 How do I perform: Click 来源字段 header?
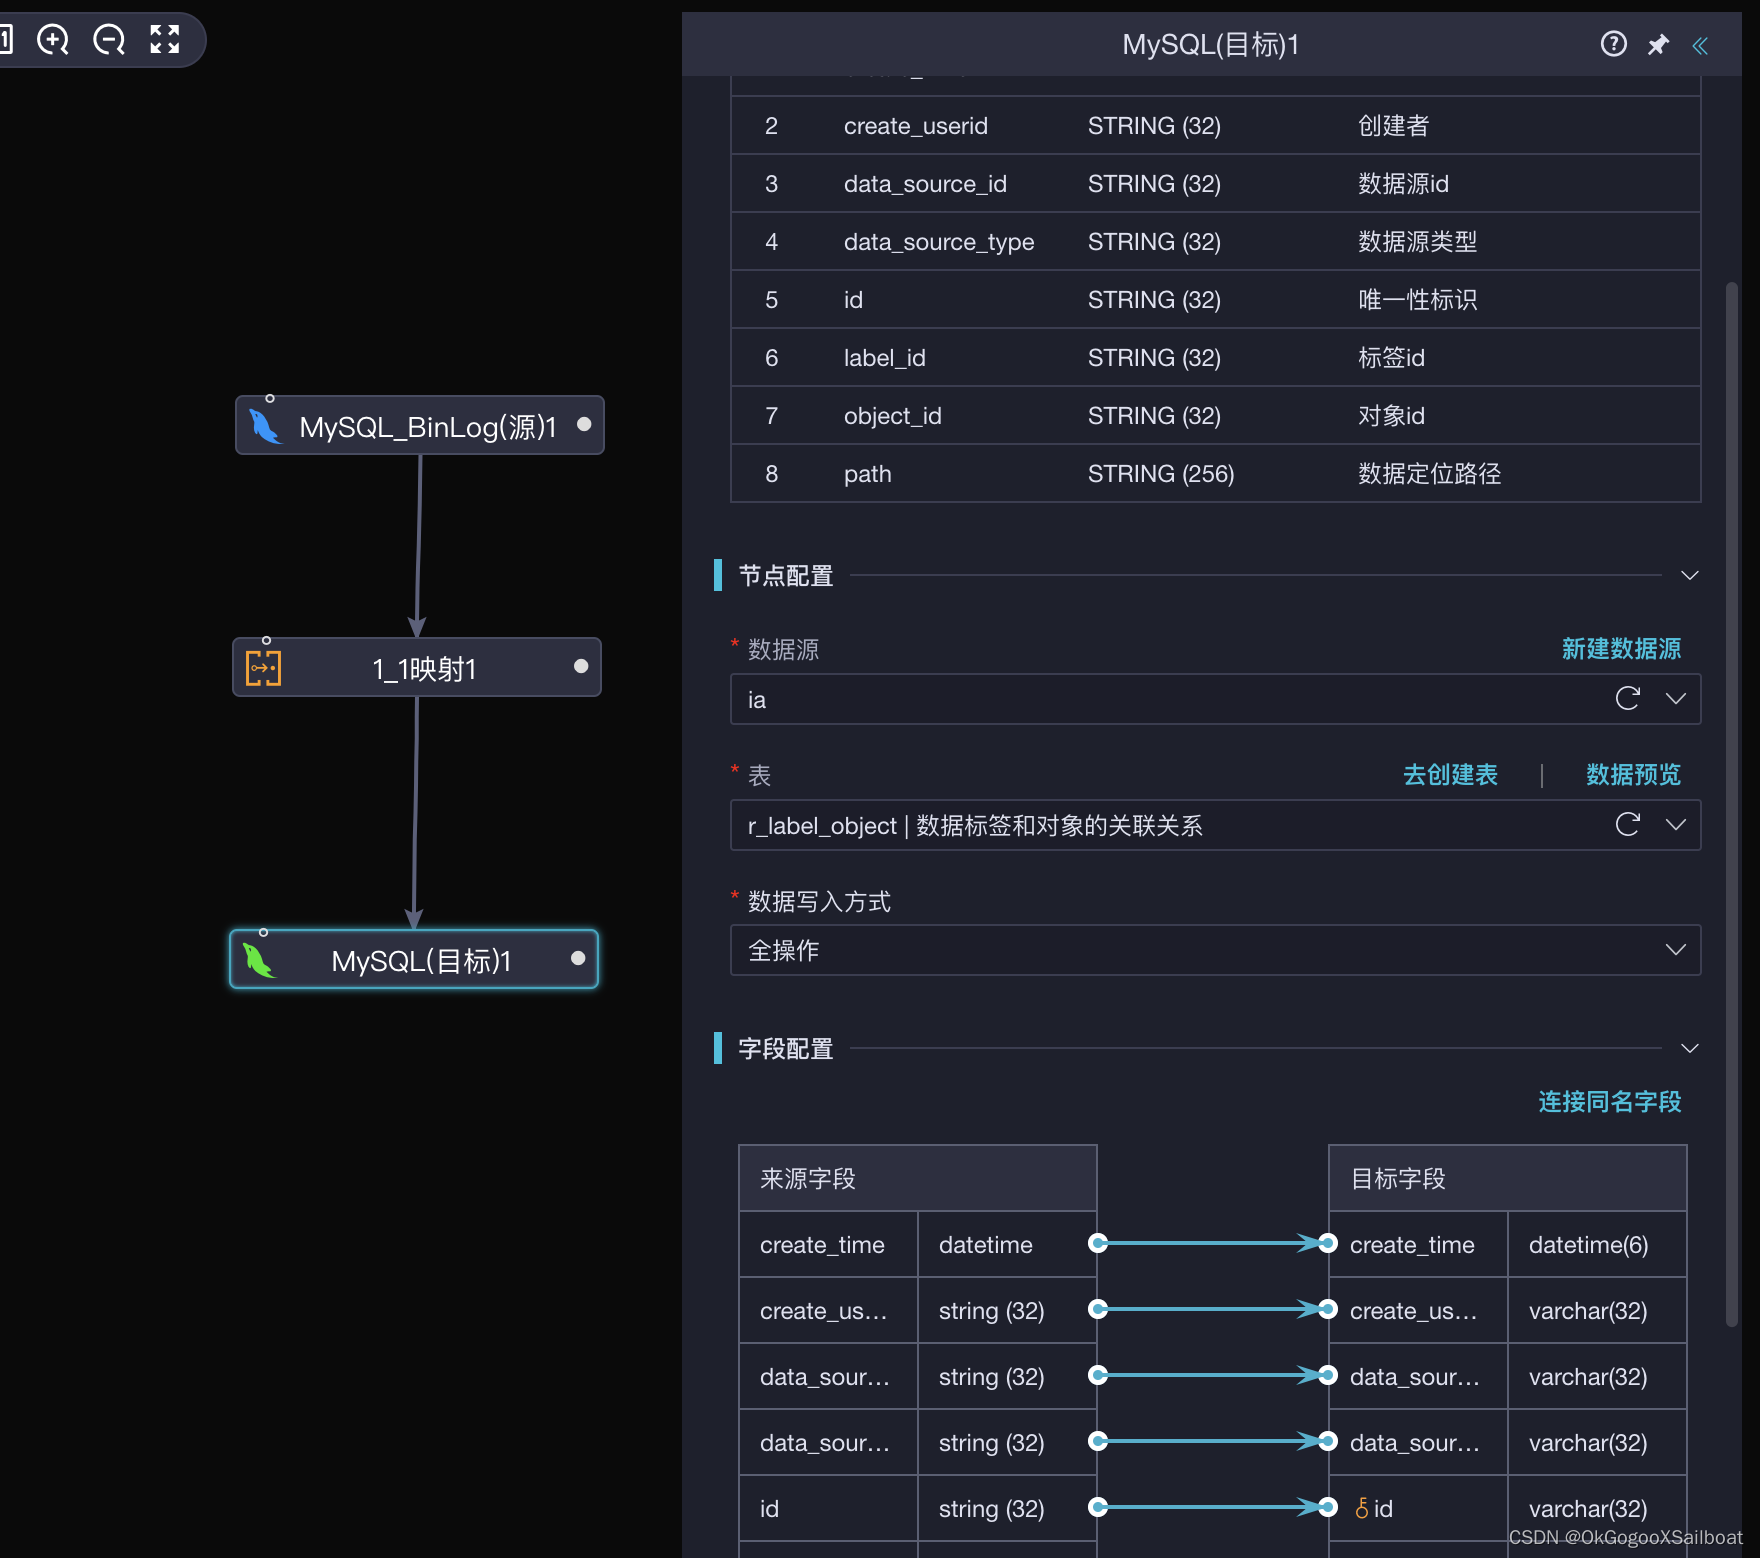(x=917, y=1179)
